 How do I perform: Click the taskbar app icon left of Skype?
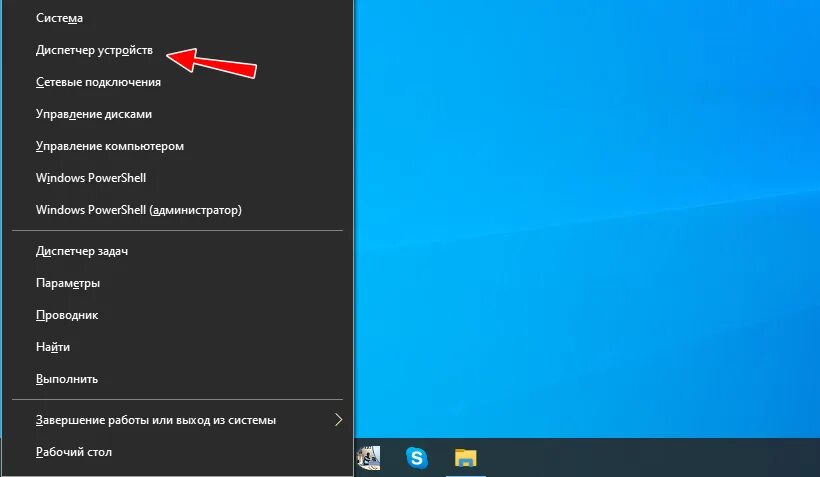click(x=369, y=458)
